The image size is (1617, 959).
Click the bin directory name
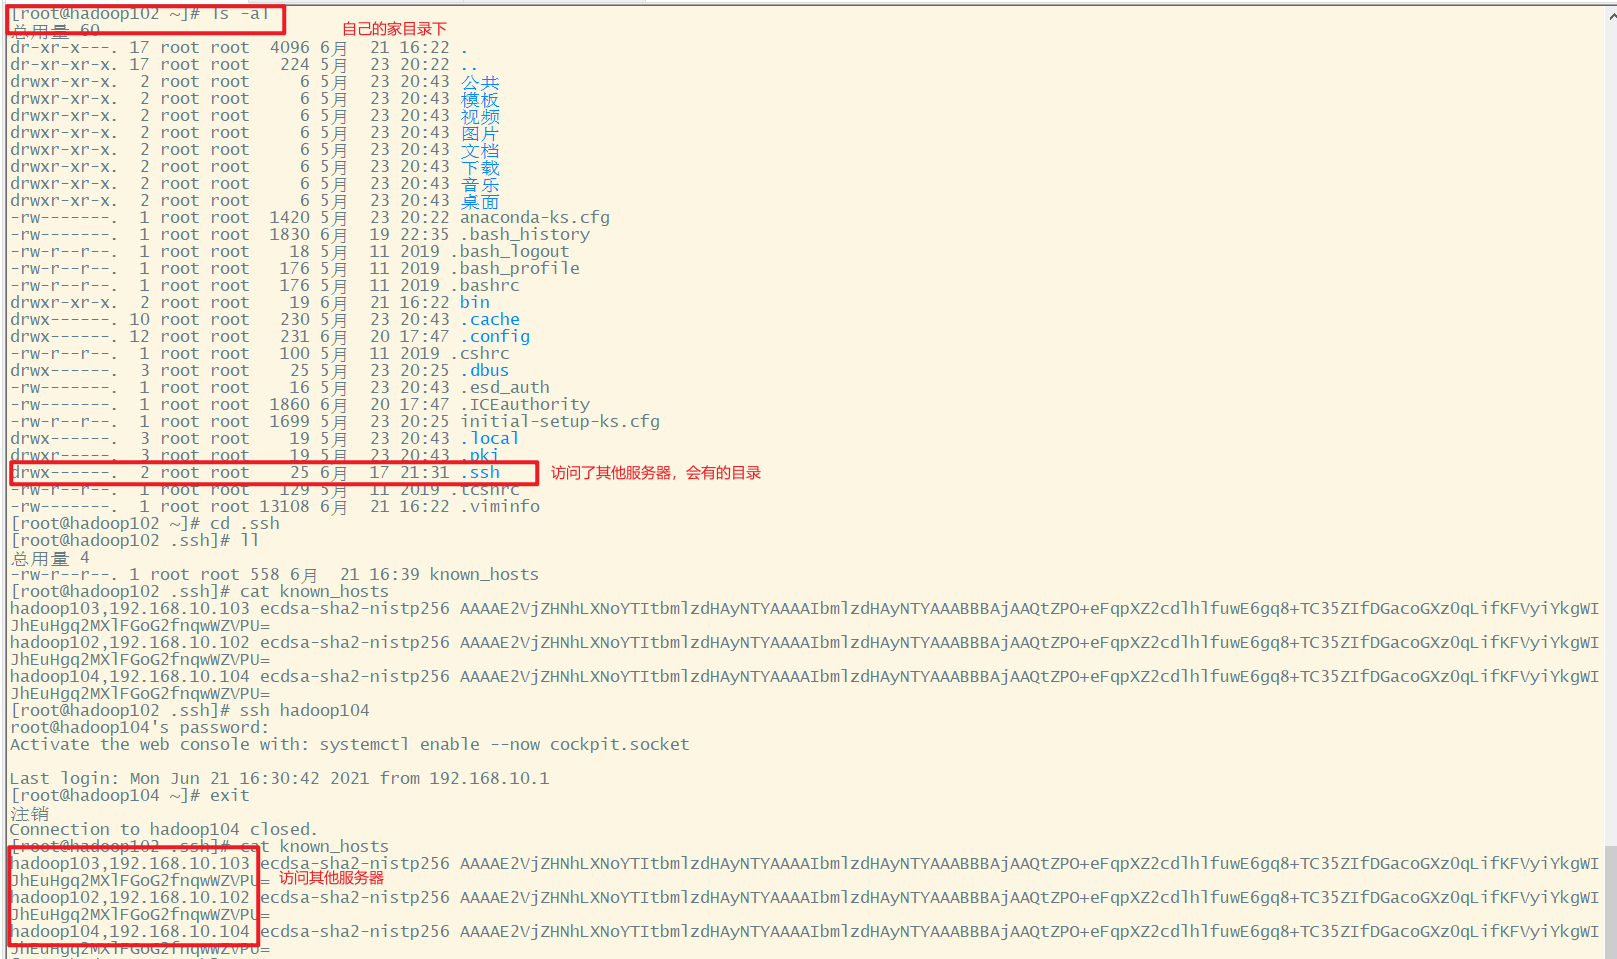tap(475, 302)
